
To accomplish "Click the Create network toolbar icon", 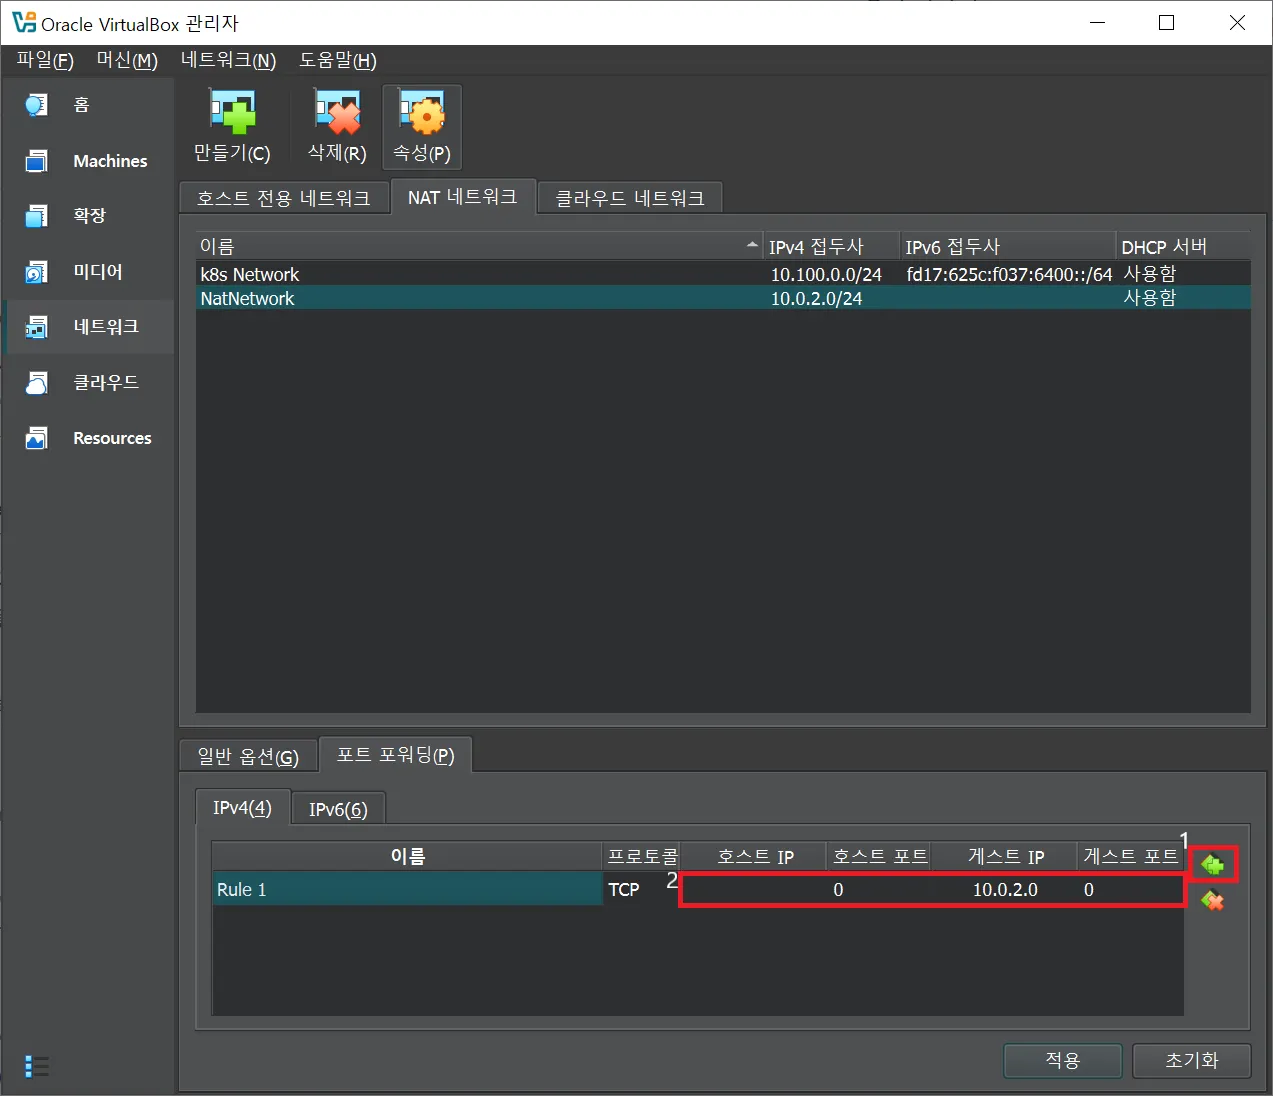I will point(232,126).
